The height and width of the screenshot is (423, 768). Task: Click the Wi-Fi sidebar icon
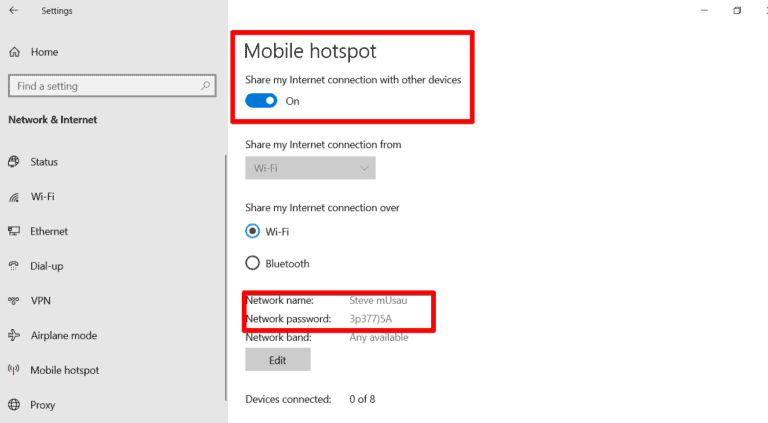coord(14,197)
